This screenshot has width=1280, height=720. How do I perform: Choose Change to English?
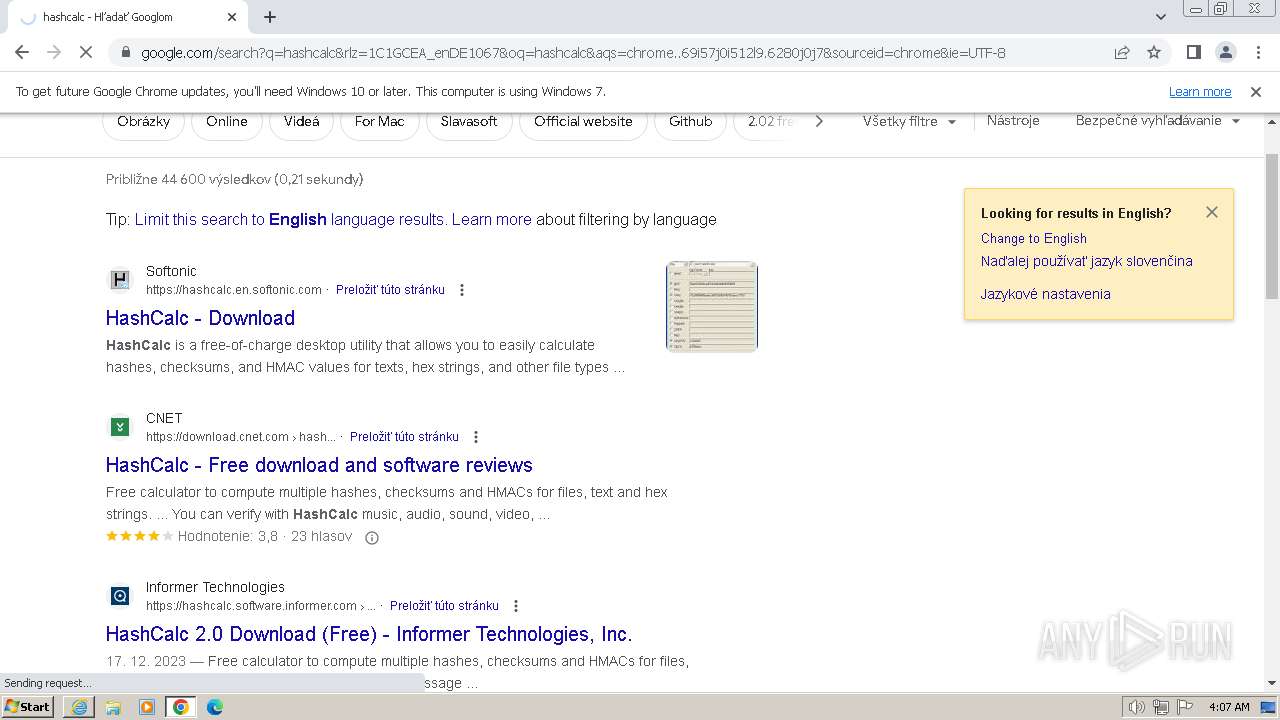click(x=1033, y=239)
